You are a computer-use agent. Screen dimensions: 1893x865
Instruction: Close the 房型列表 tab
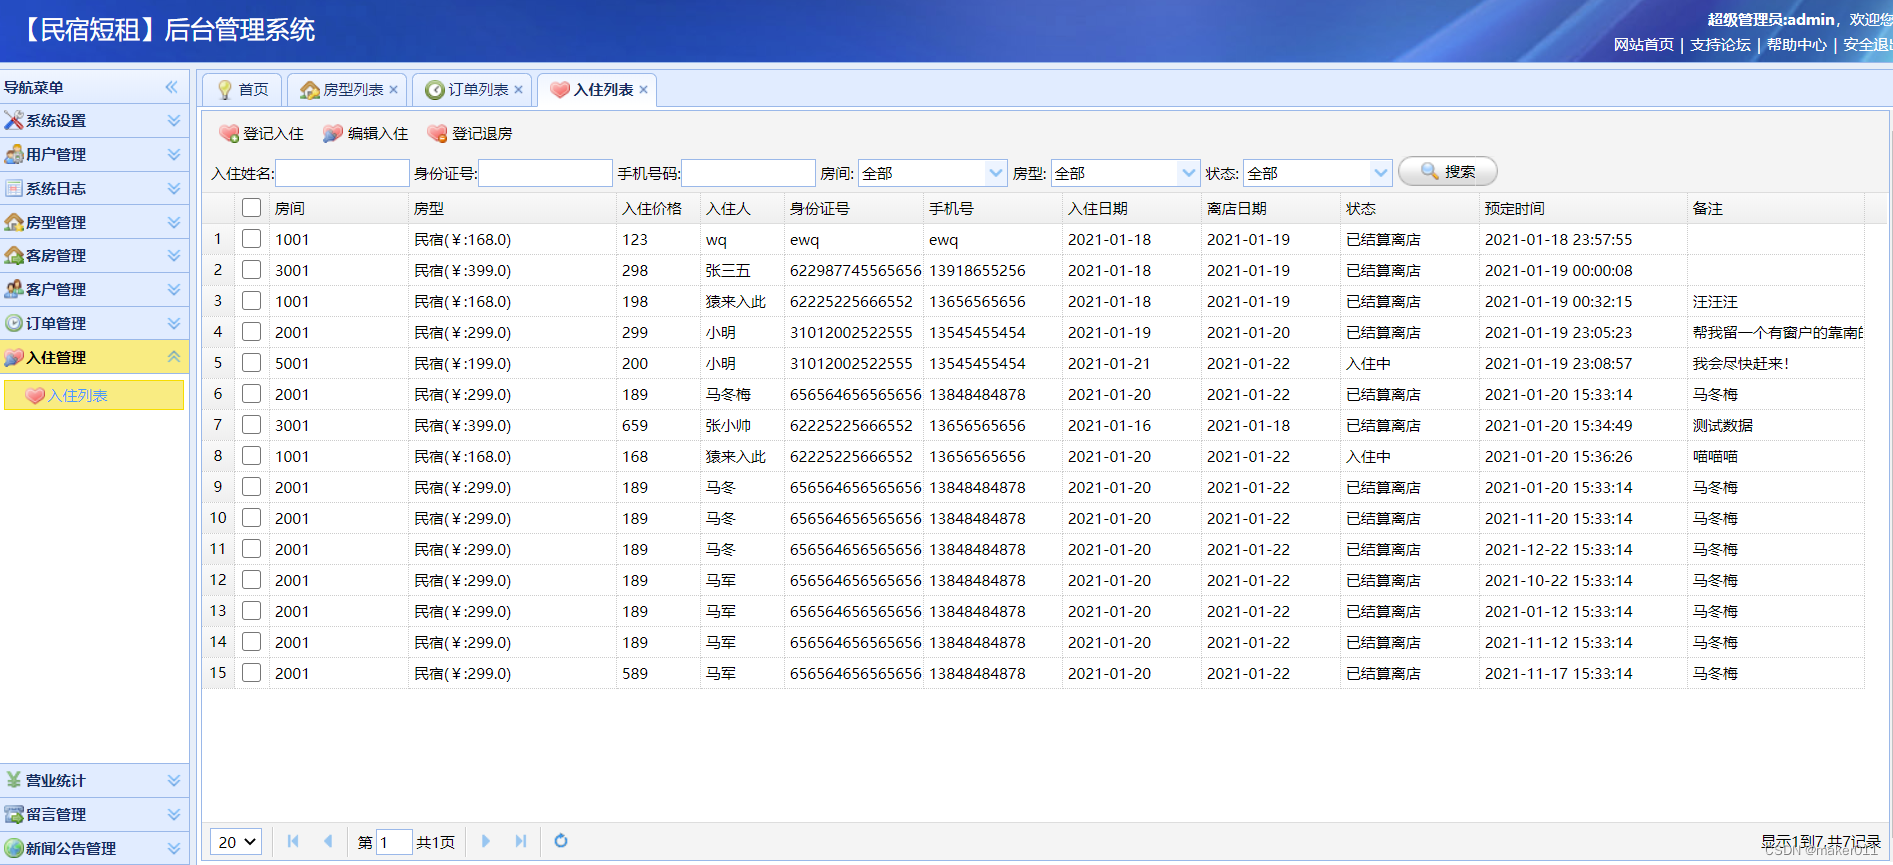(393, 90)
